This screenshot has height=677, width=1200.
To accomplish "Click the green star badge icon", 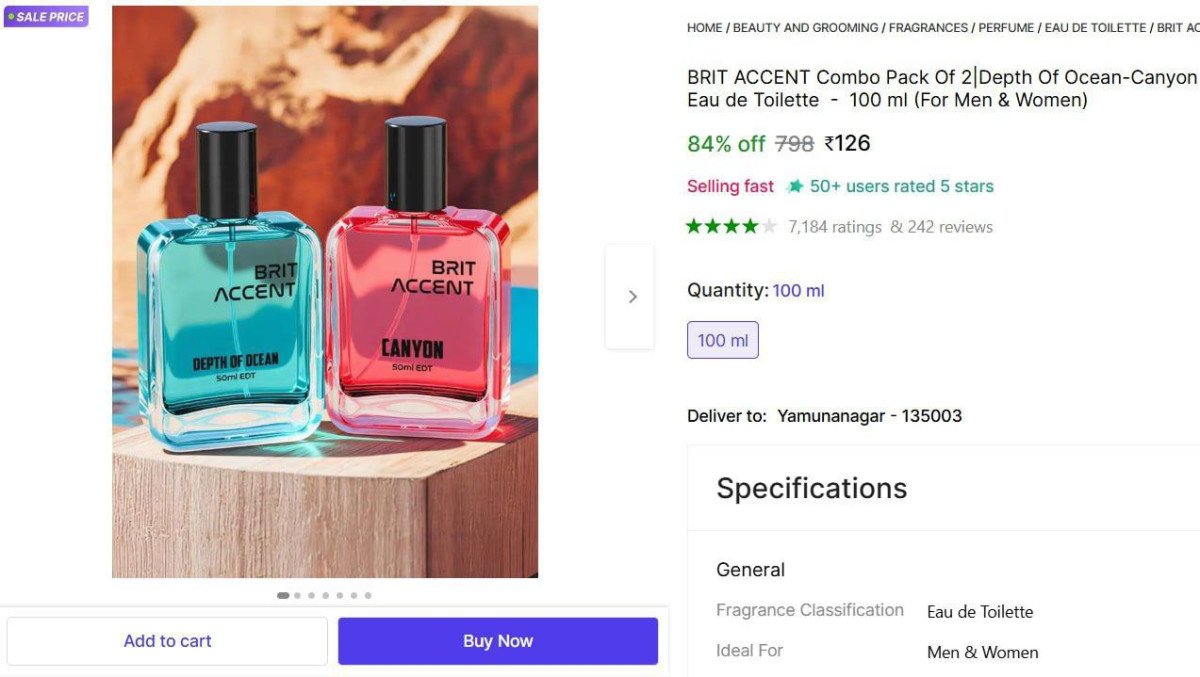I will click(795, 186).
